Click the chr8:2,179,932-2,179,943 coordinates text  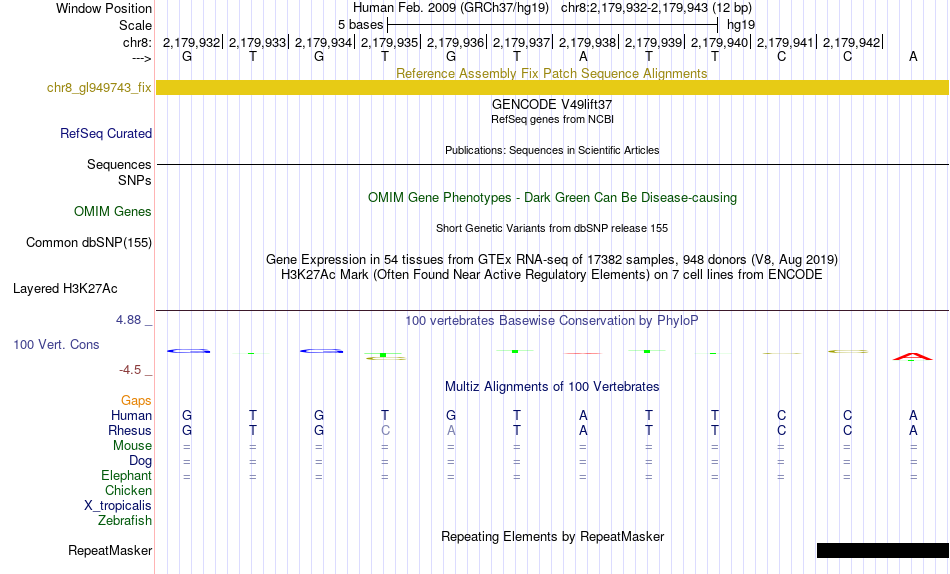pos(656,8)
